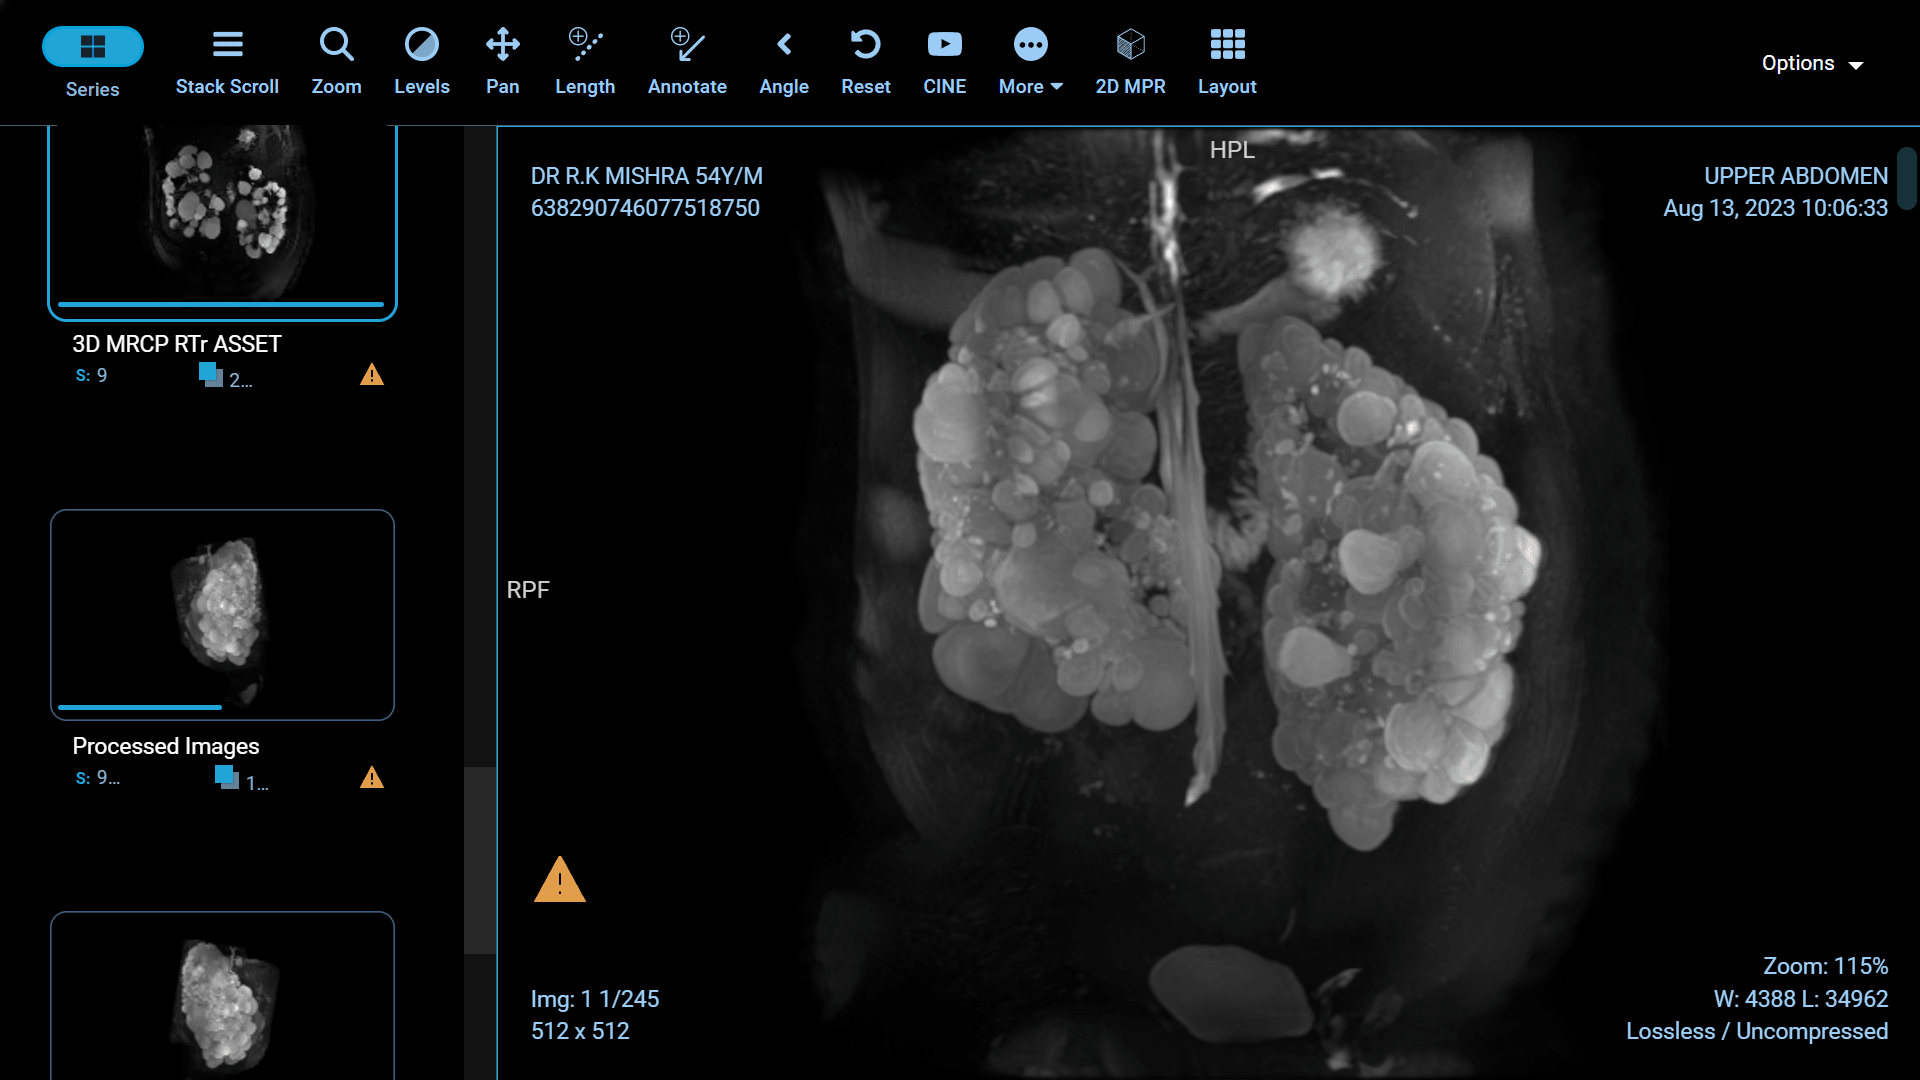1920x1080 pixels.
Task: Reset the image view
Action: point(865,60)
